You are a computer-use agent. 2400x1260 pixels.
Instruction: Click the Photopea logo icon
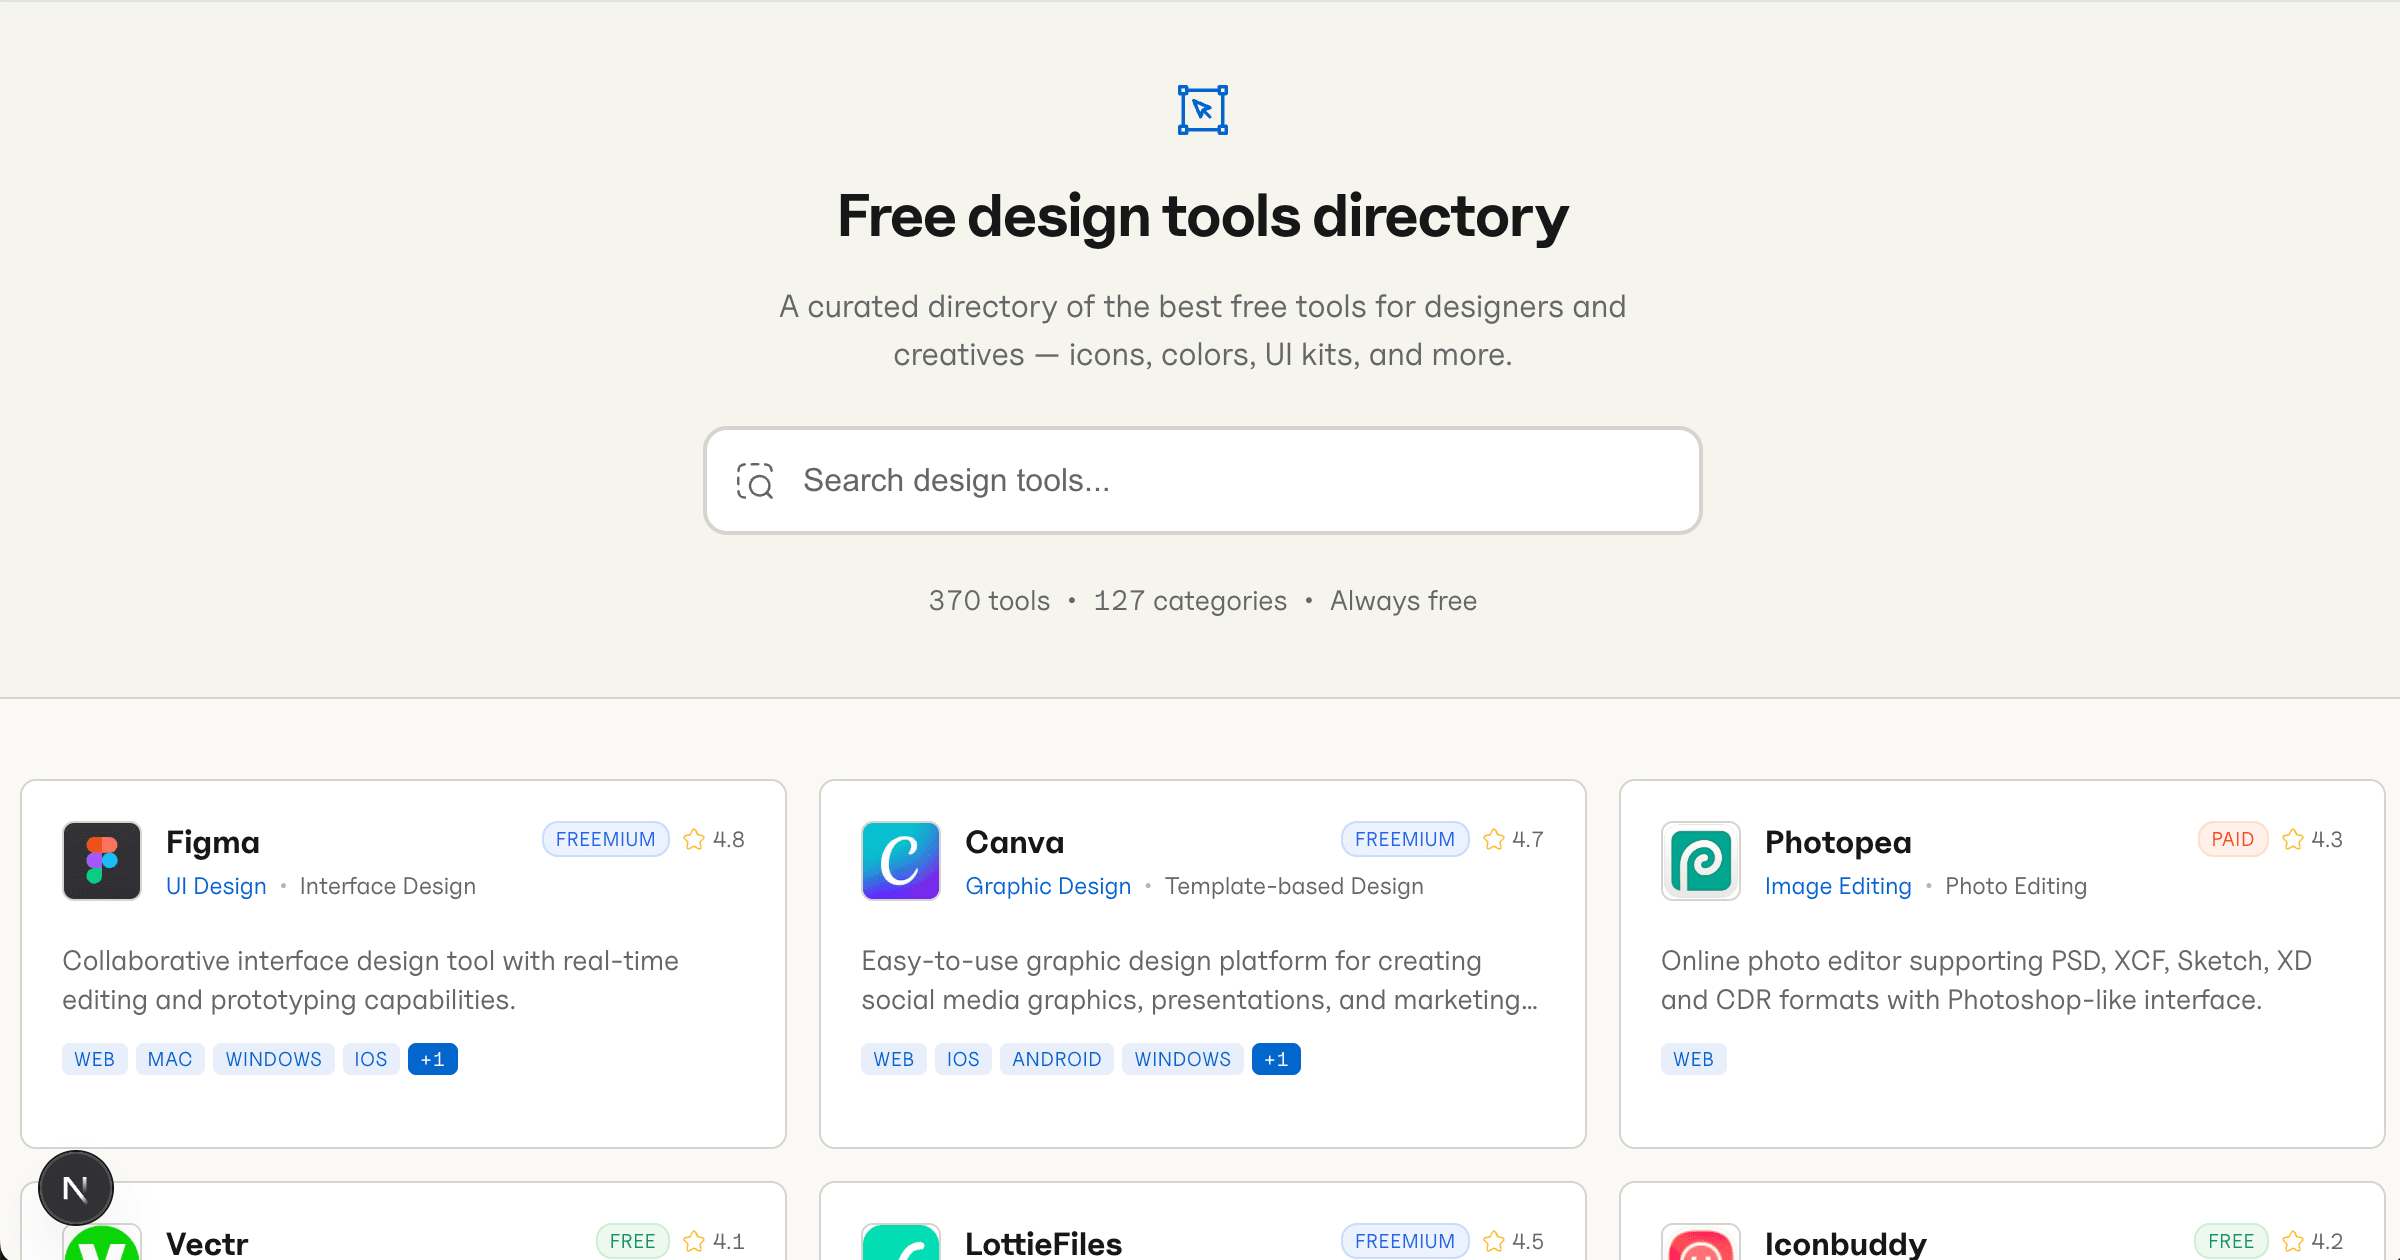[1699, 861]
